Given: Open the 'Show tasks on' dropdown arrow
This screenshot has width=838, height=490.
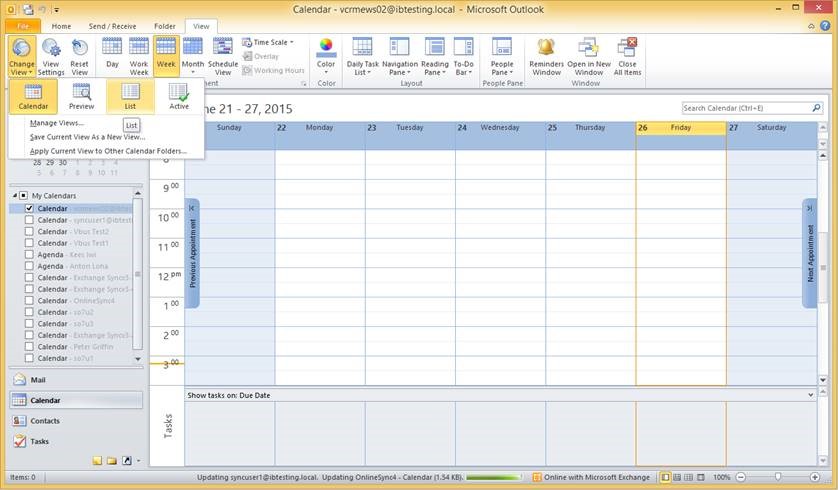Looking at the screenshot, I should coord(811,395).
